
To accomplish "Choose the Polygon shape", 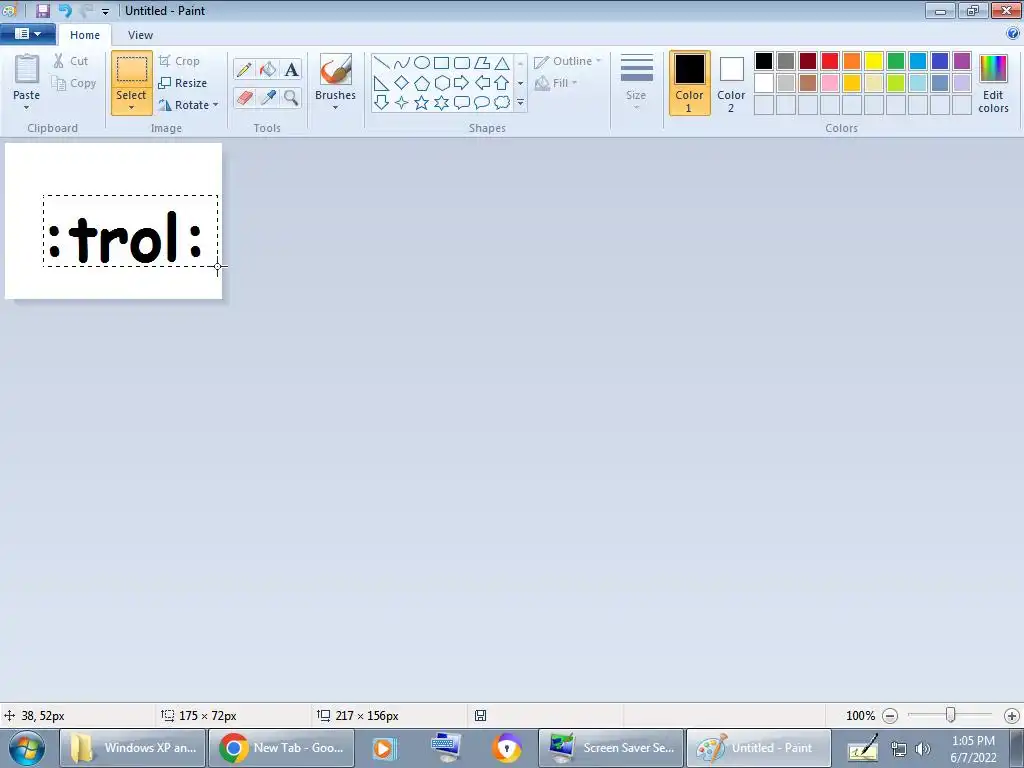I will point(482,63).
